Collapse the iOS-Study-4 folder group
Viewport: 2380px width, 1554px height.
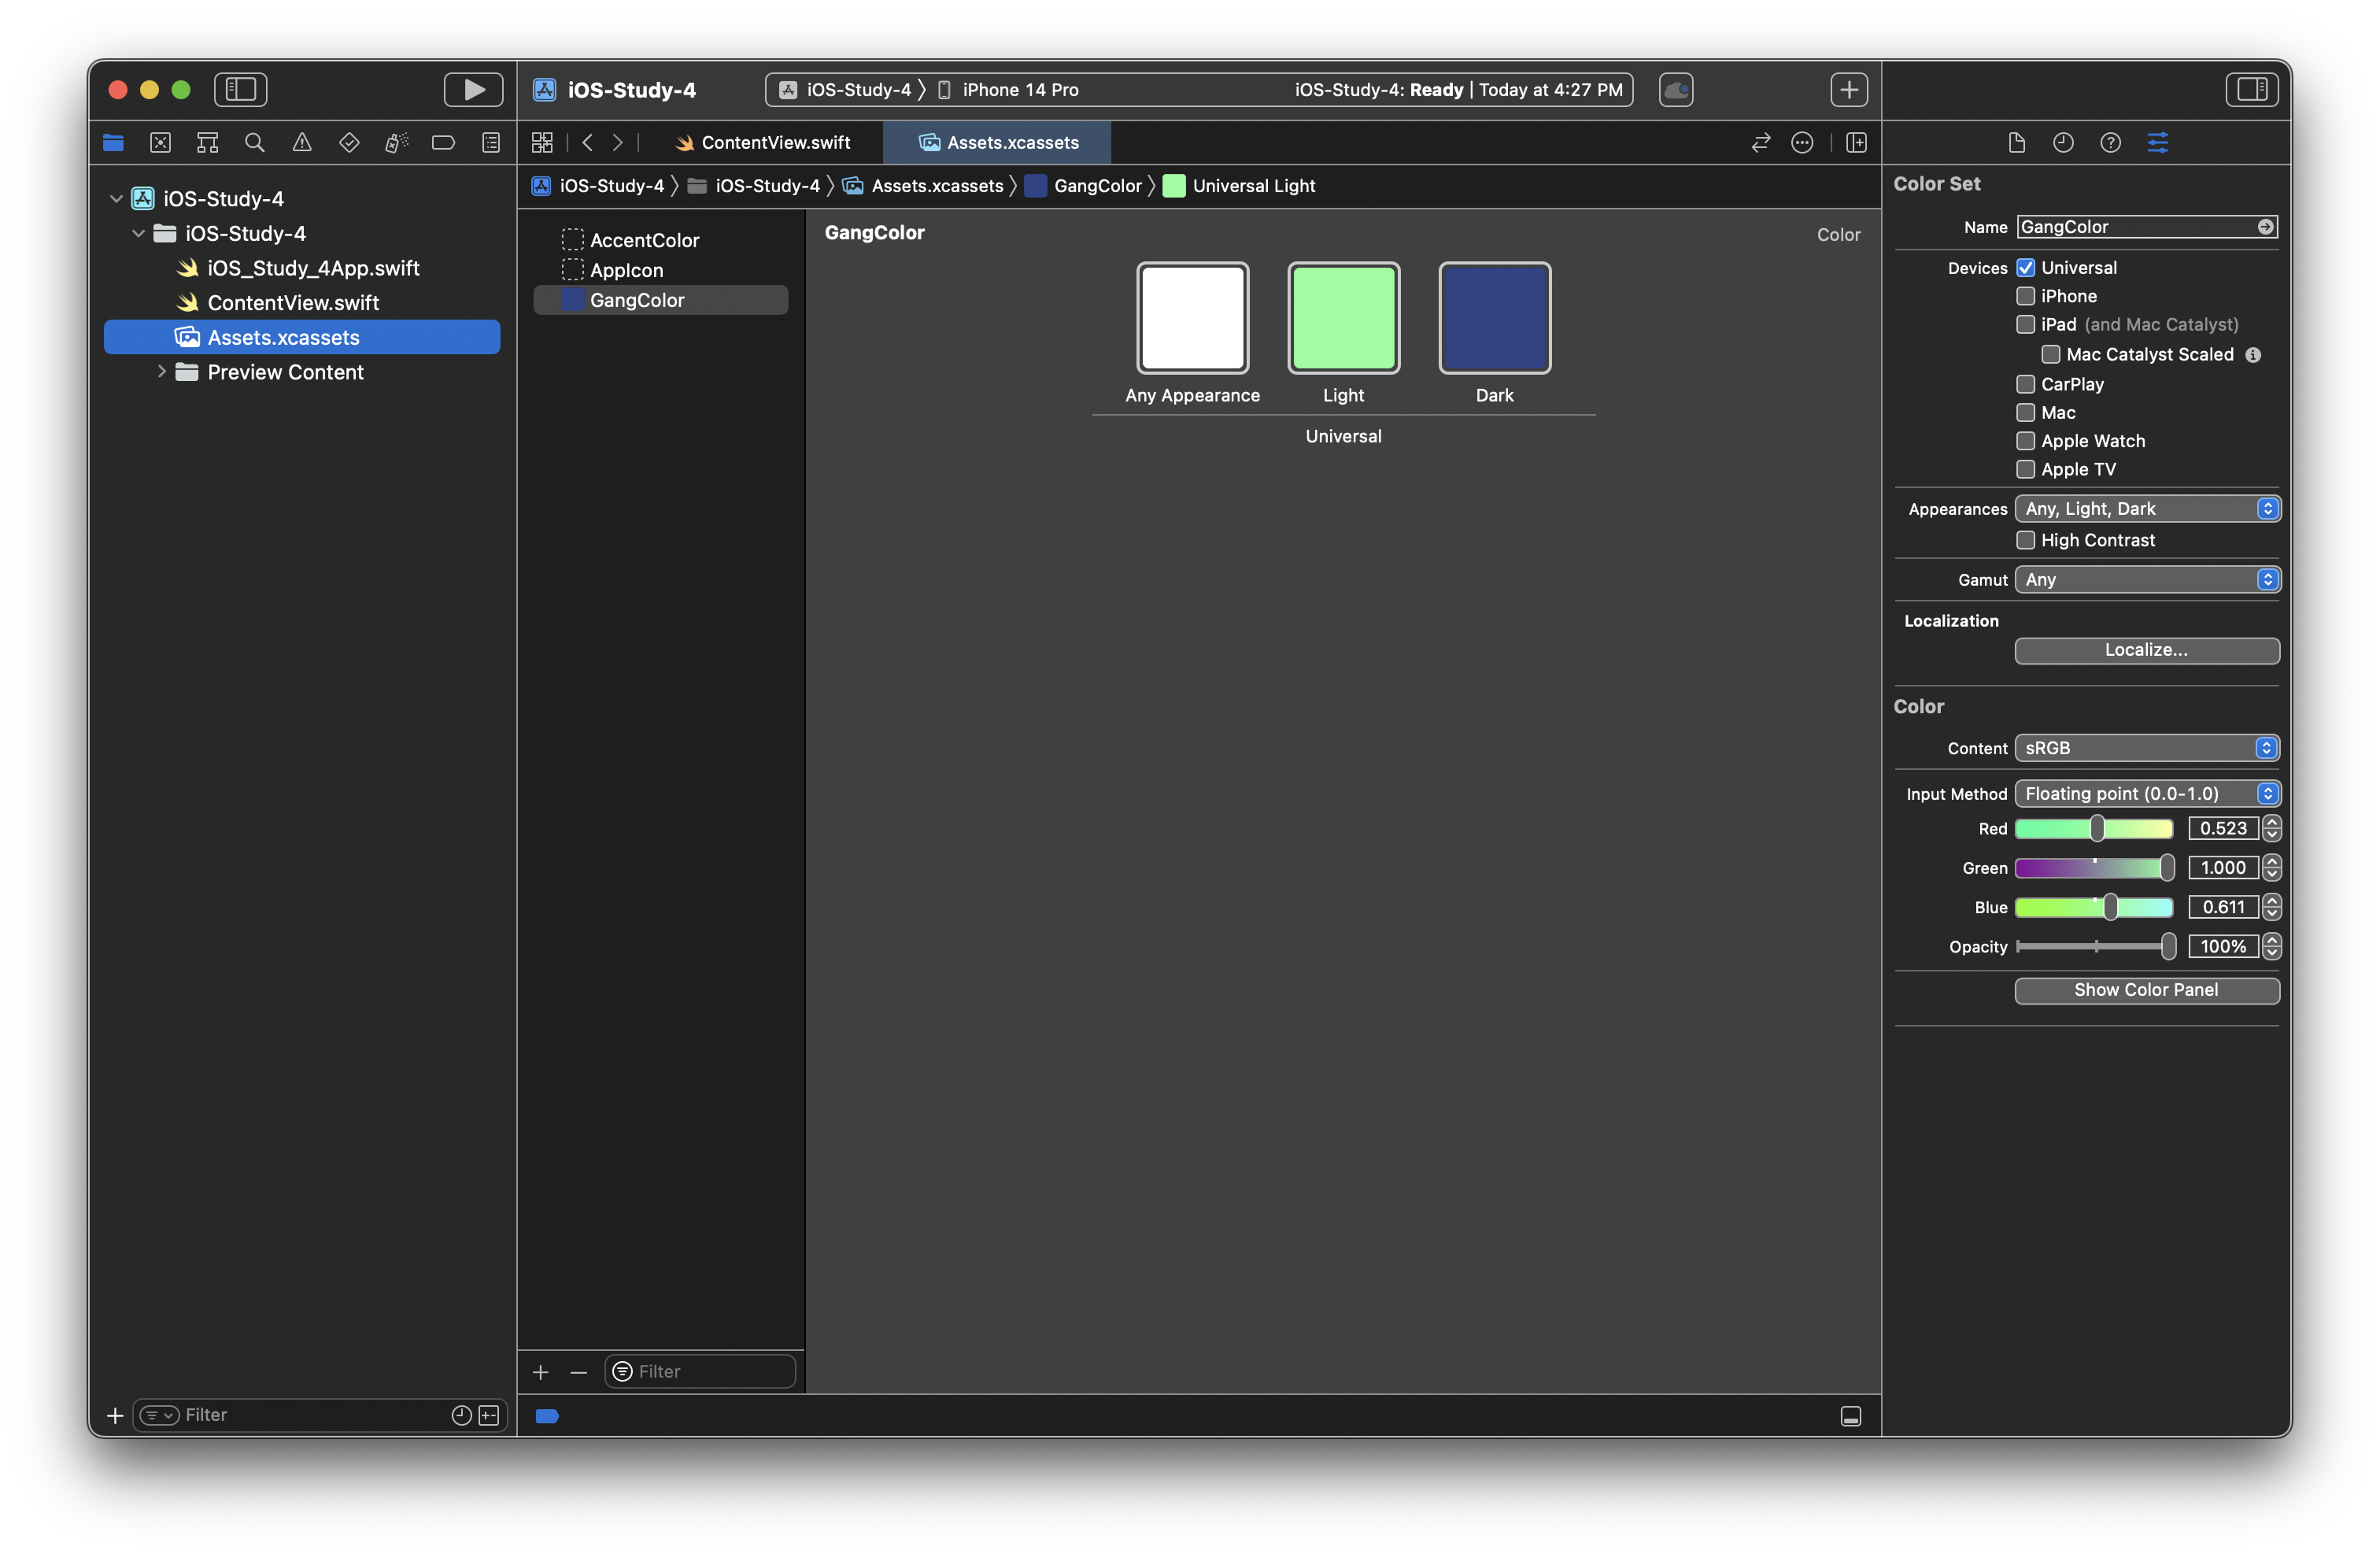click(x=138, y=233)
